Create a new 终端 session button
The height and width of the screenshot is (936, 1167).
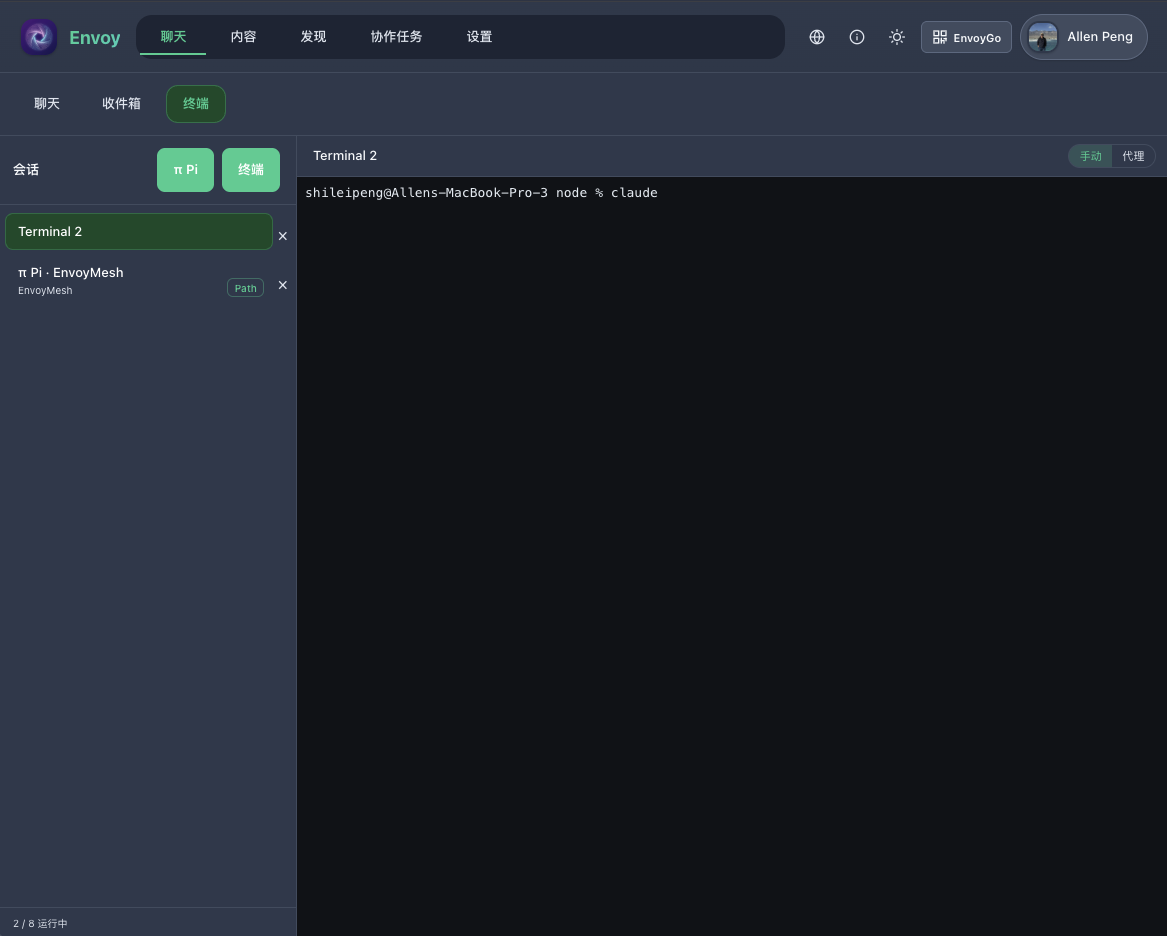[251, 170]
